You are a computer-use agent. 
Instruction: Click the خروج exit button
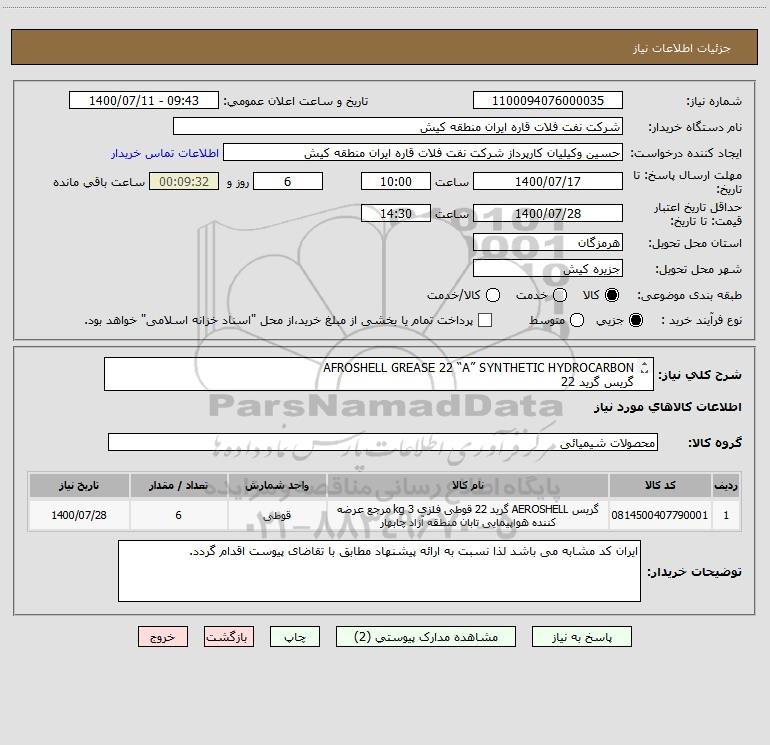coord(163,636)
